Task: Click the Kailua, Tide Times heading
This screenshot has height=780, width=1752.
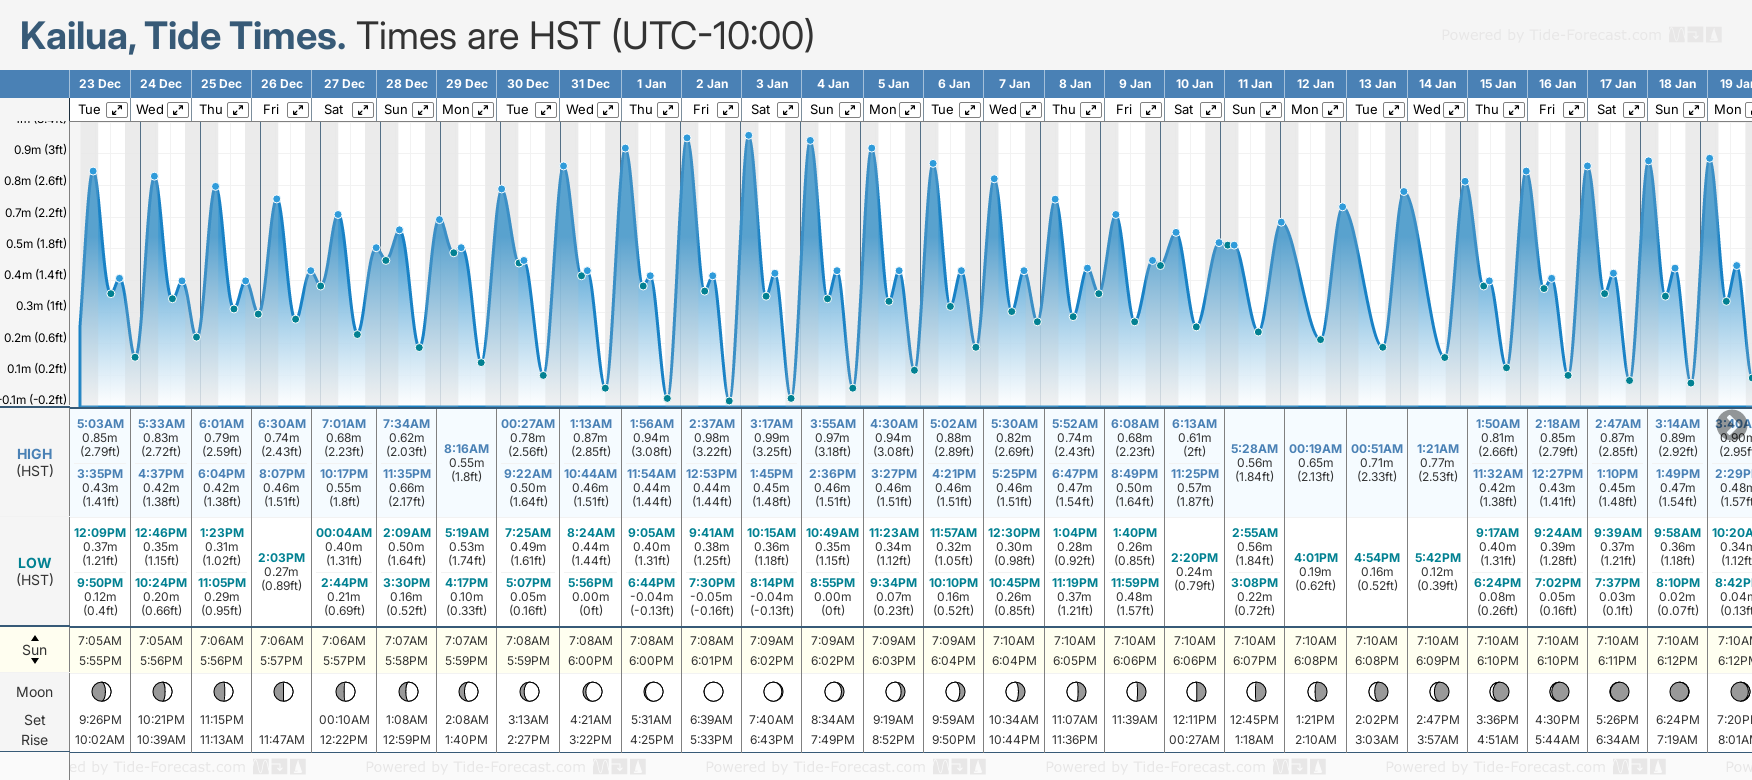Action: pyautogui.click(x=183, y=36)
